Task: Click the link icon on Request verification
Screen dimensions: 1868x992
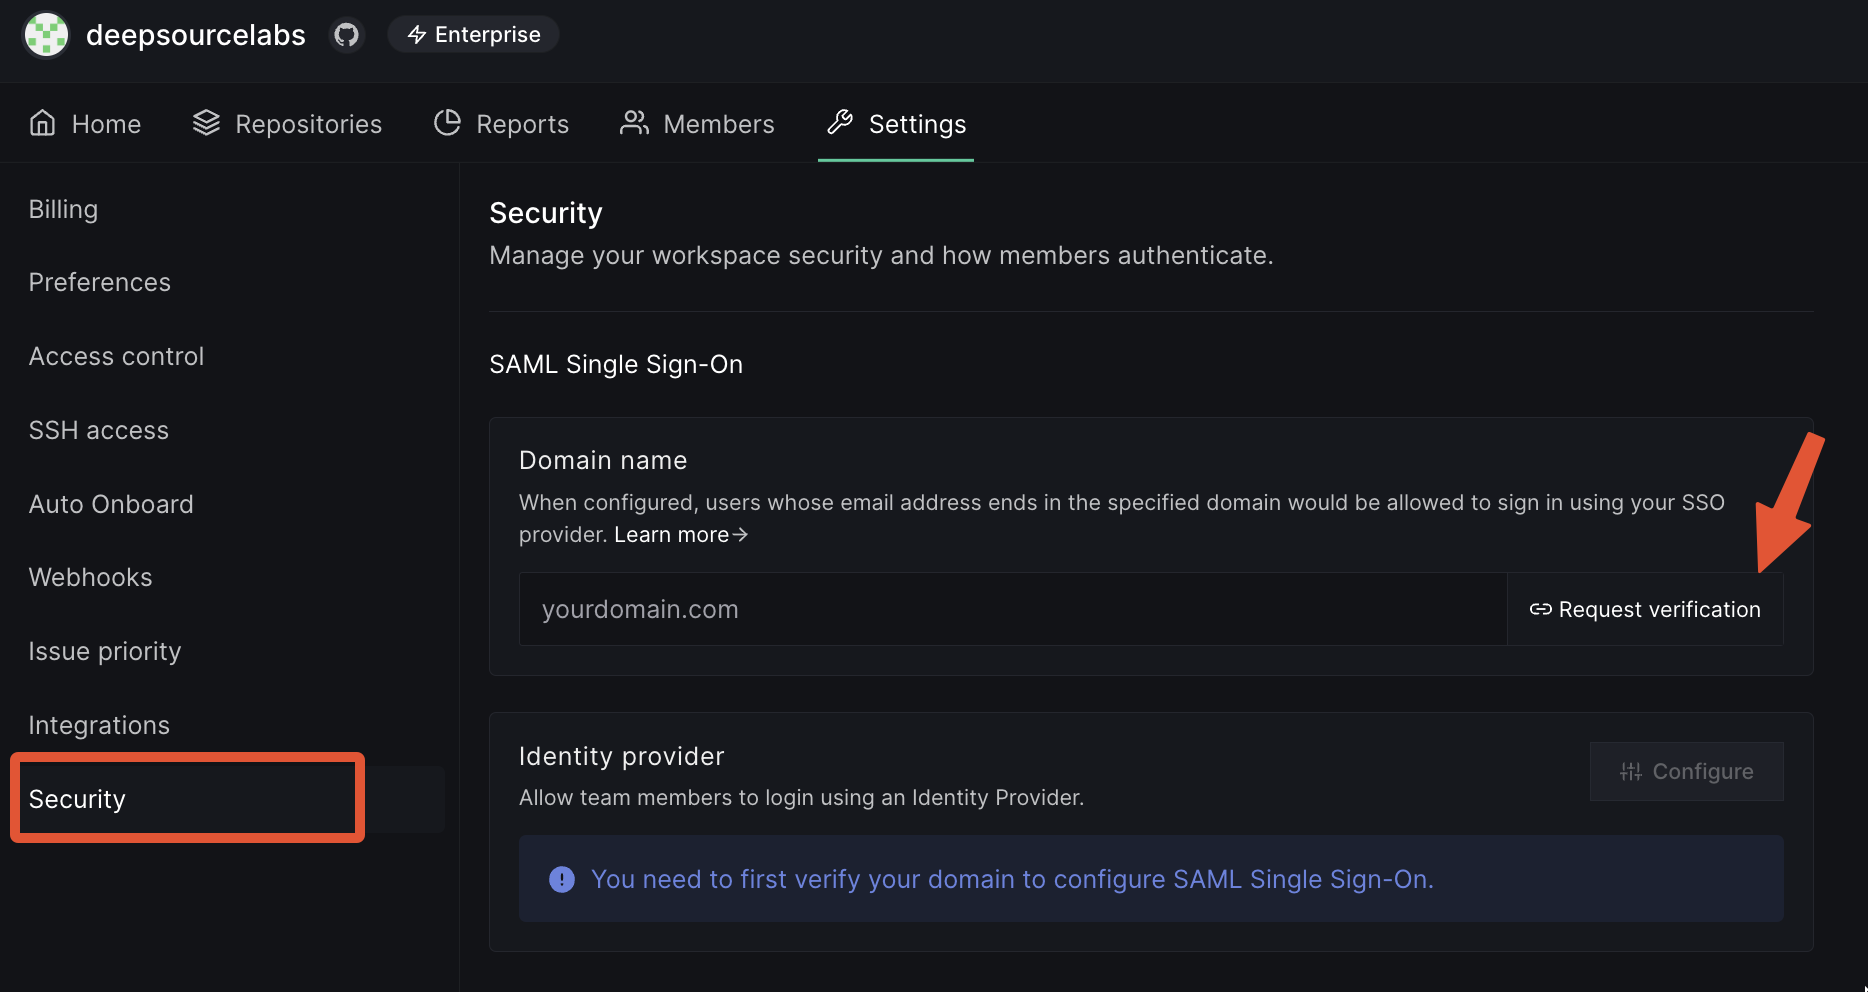Action: (x=1539, y=608)
